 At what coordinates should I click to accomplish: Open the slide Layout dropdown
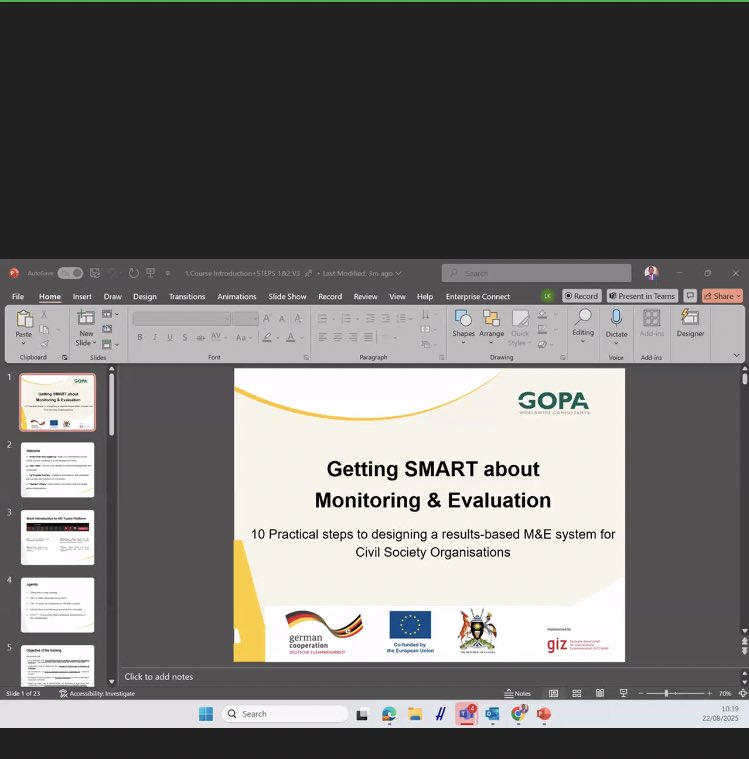click(x=109, y=314)
